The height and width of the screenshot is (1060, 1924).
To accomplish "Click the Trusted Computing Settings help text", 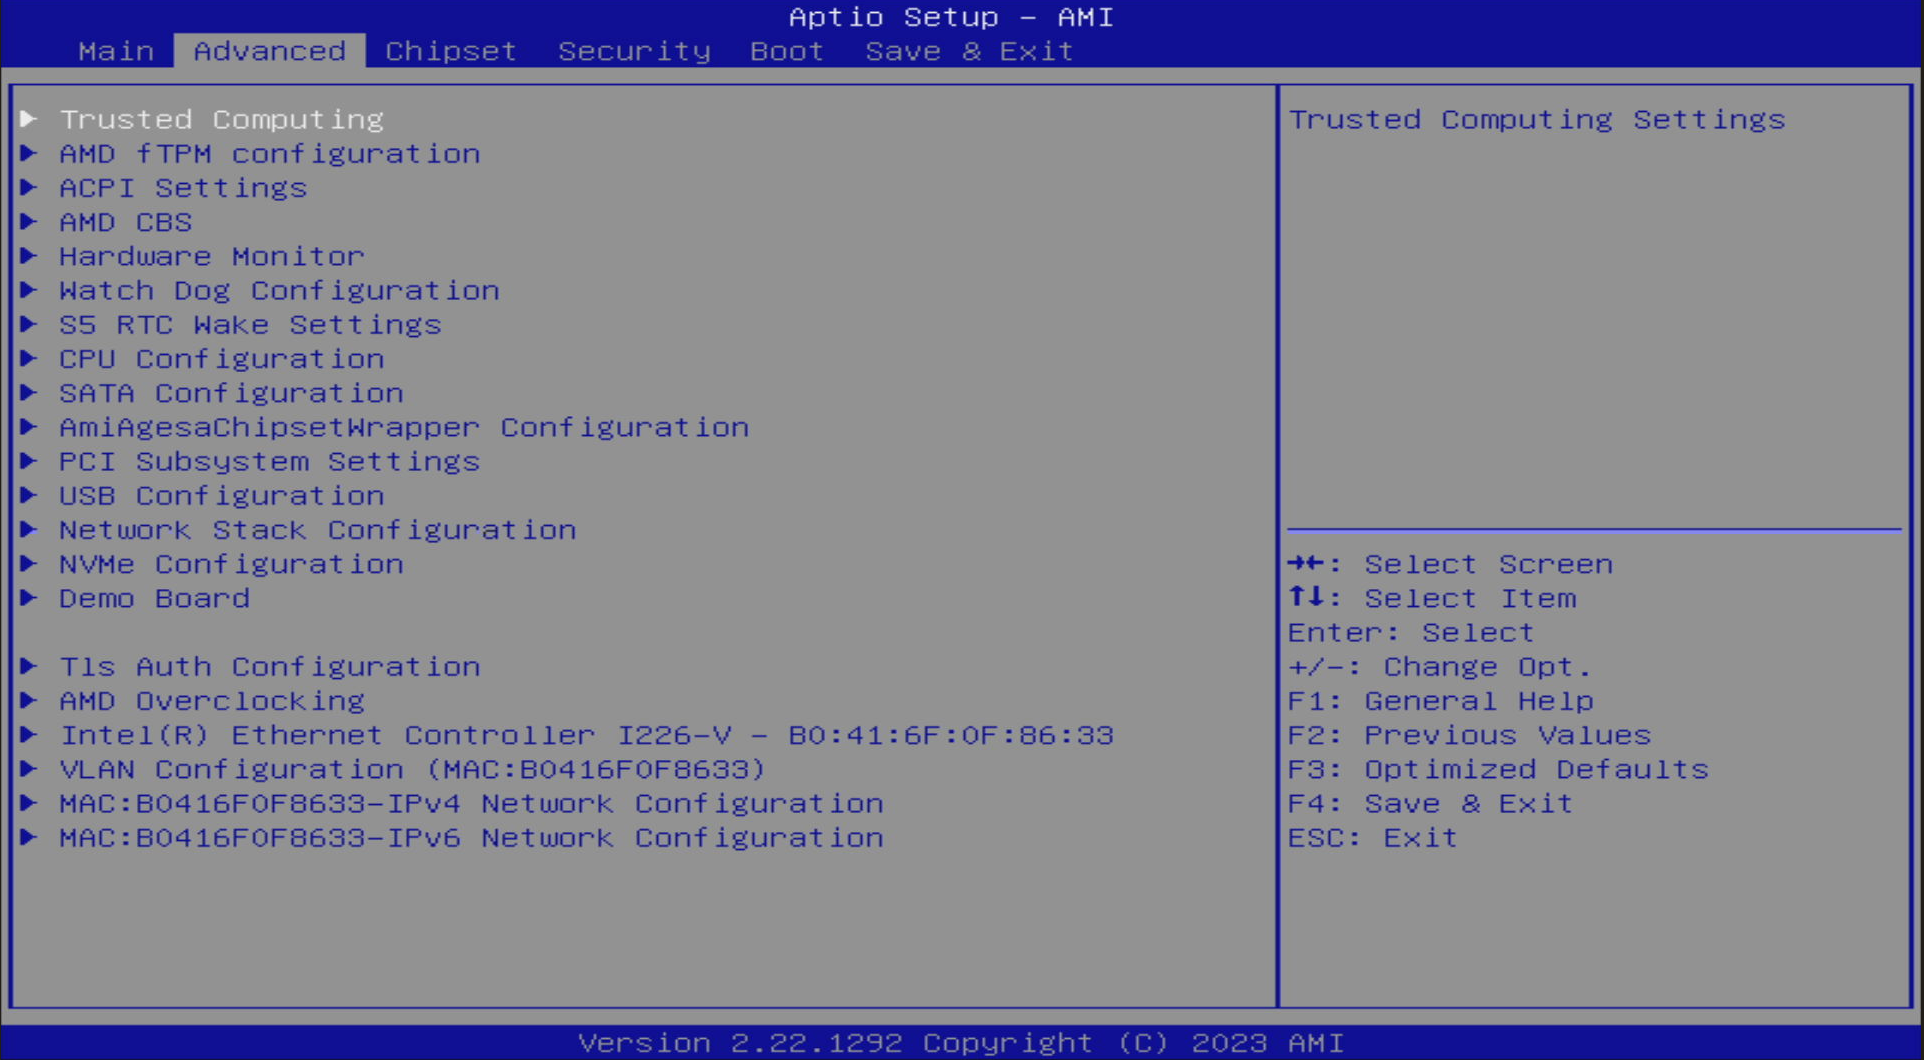I will point(1537,120).
